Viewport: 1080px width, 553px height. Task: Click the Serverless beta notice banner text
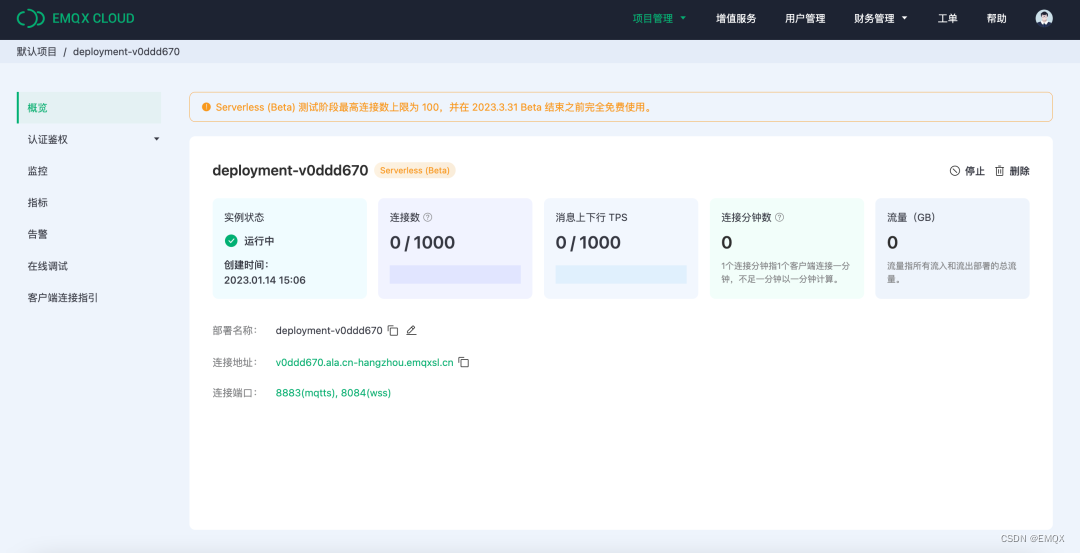pyautogui.click(x=434, y=107)
